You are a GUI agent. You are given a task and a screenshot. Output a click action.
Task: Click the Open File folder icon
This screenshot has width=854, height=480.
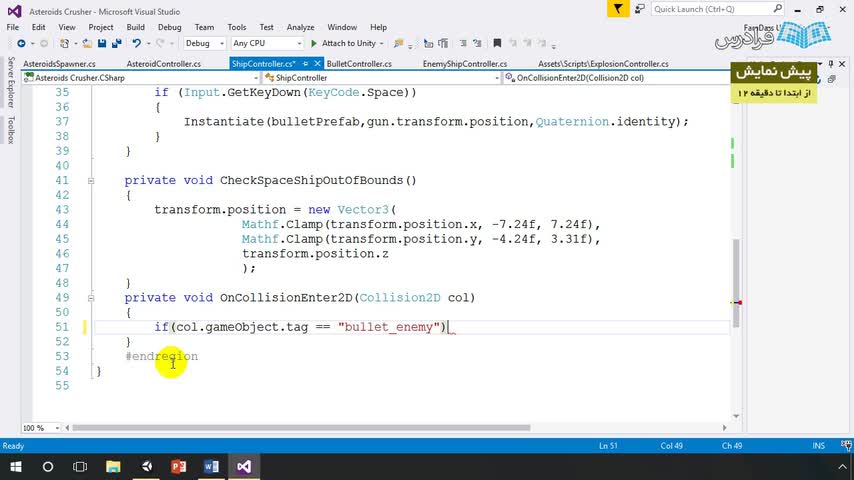pos(87,43)
